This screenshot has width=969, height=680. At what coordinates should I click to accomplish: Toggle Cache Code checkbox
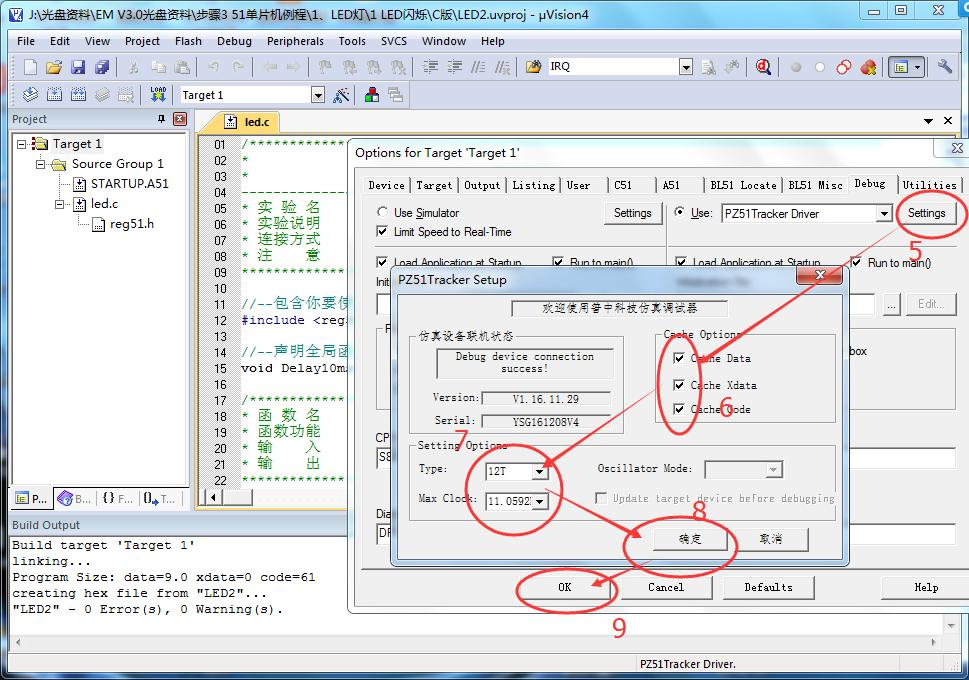pyautogui.click(x=679, y=409)
